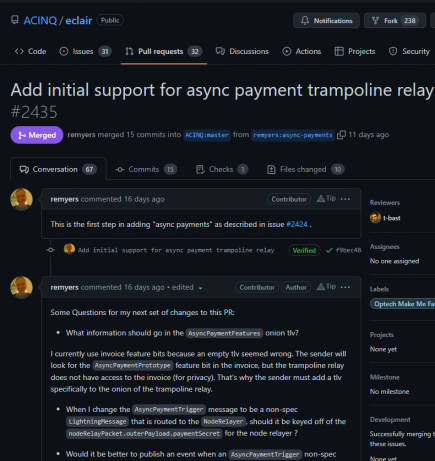Open linked issue #2424
435x461 pixels.
[x=297, y=224]
